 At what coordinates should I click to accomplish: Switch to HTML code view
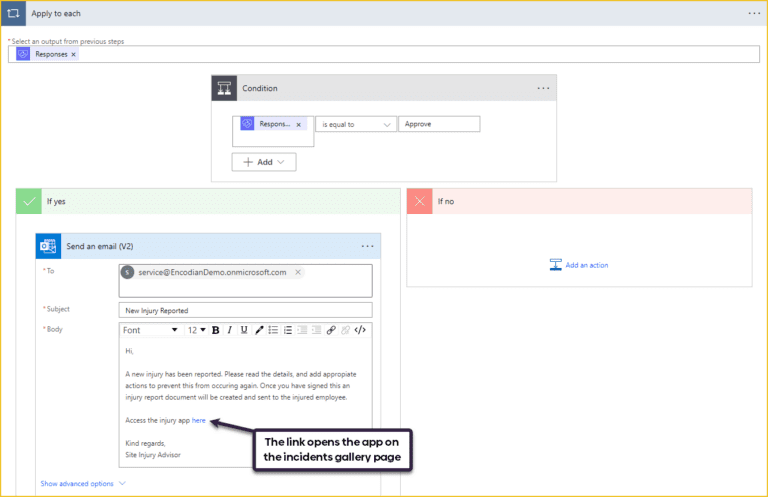(360, 330)
